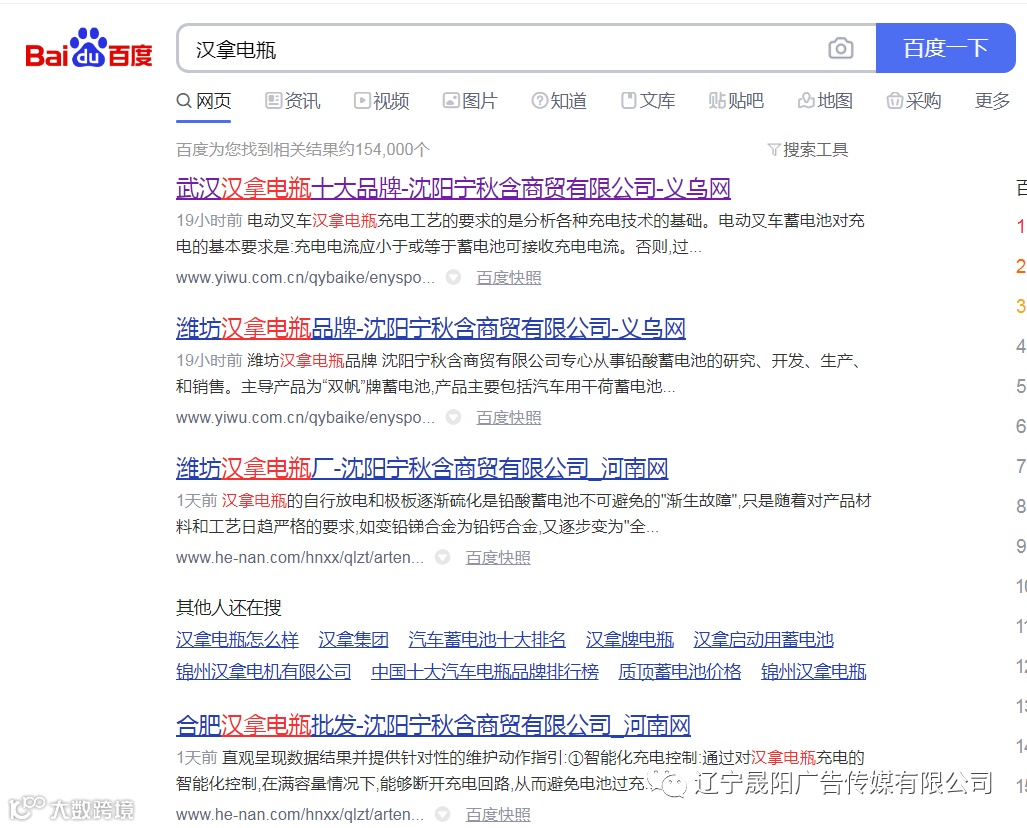Search related query 锦州汉拿电瓶
The image size is (1027, 828).
pyautogui.click(x=813, y=671)
